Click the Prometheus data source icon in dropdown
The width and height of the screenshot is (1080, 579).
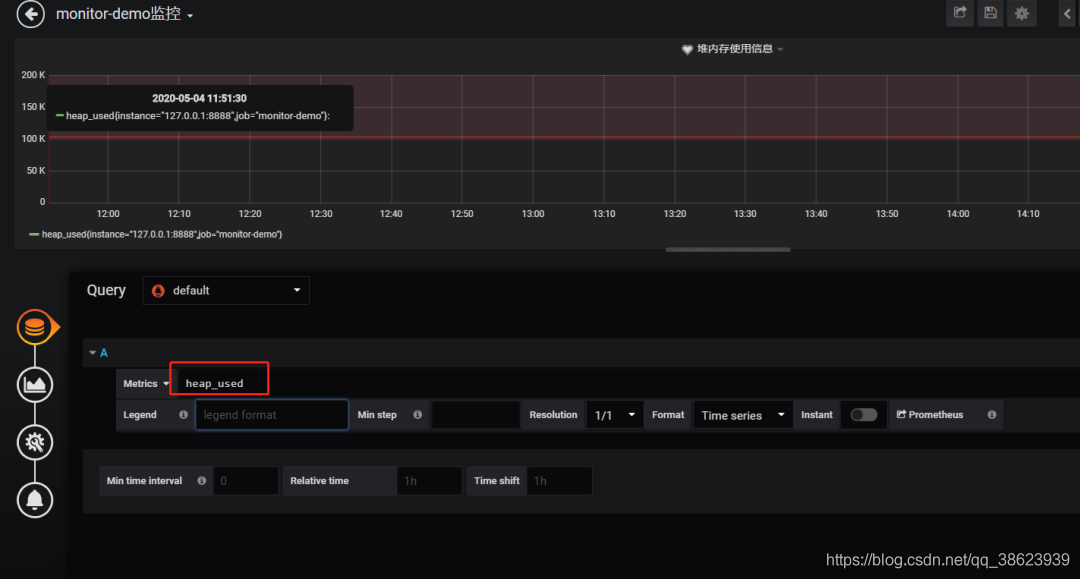coord(158,291)
